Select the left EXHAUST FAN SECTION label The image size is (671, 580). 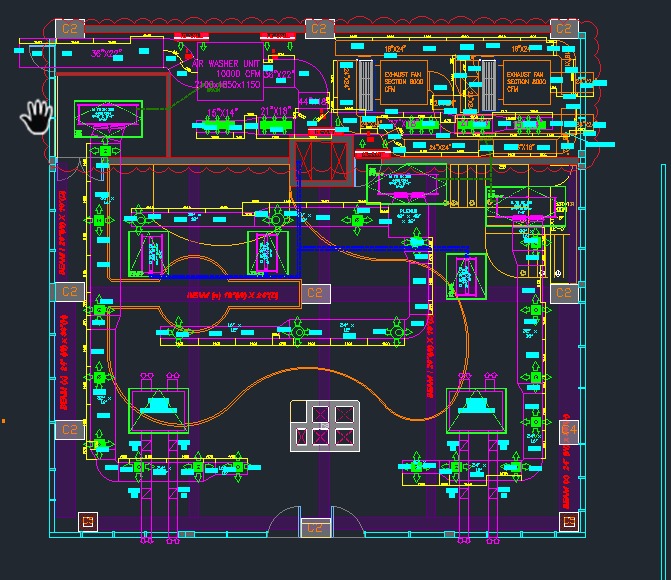[x=401, y=81]
